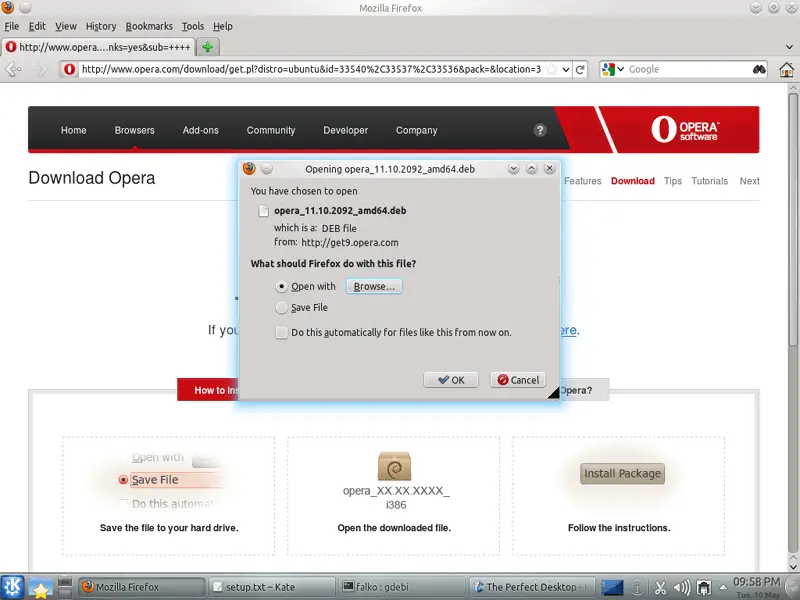Open the Help menu

(222, 26)
